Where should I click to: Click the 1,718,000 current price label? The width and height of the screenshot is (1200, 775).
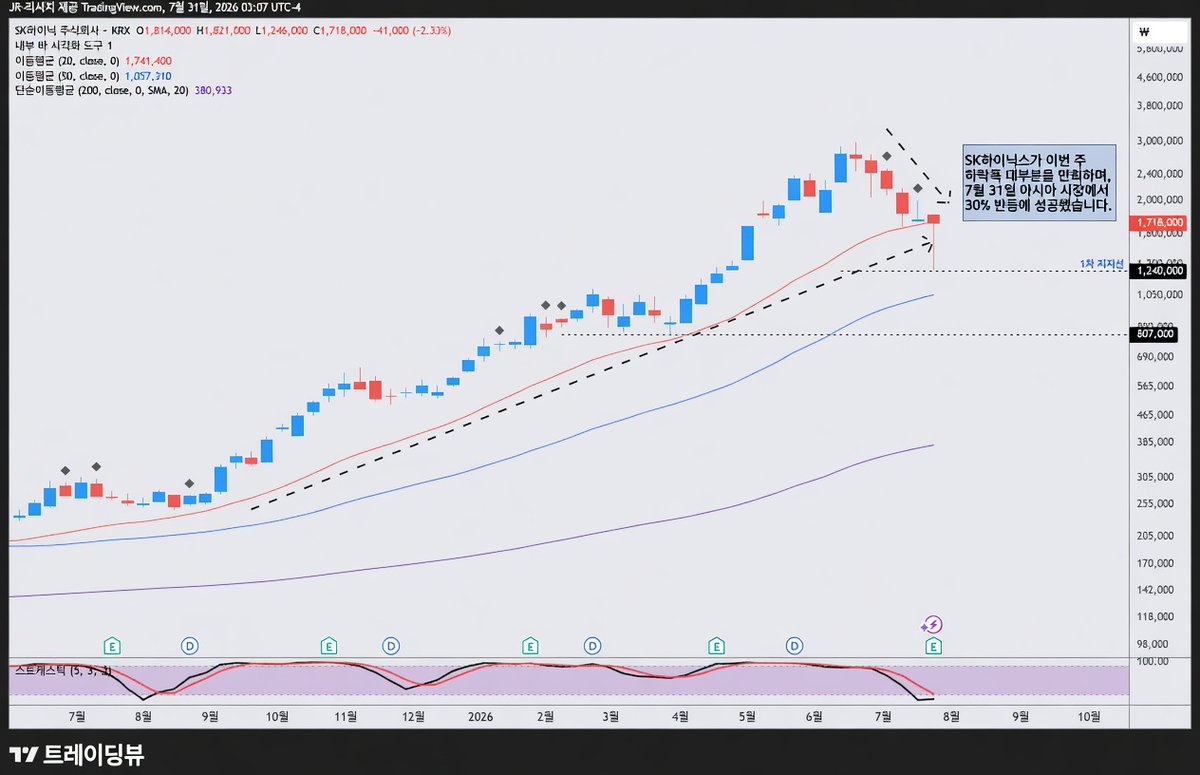coord(1160,223)
